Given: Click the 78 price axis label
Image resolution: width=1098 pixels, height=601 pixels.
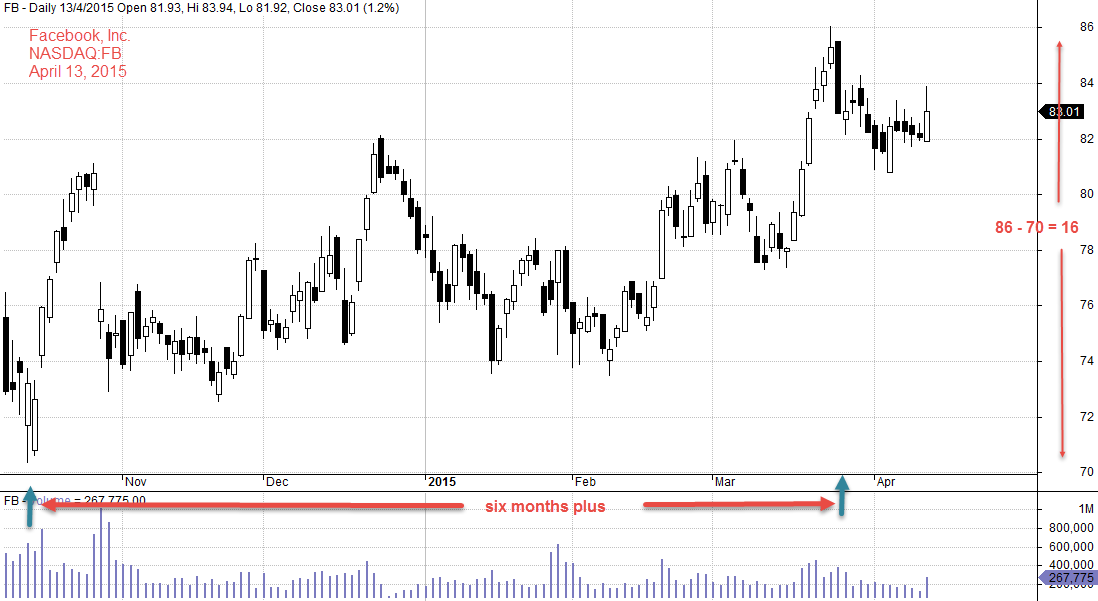Looking at the screenshot, I should [x=1086, y=249].
